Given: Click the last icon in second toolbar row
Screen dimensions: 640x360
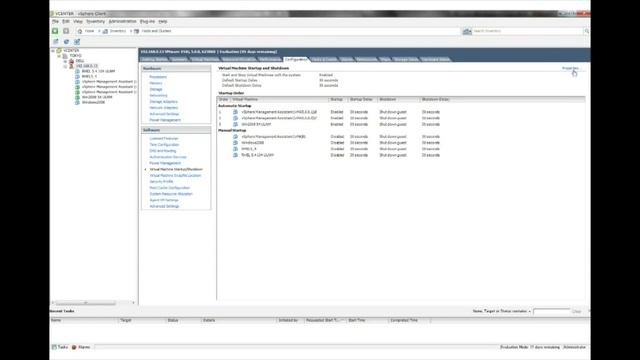Looking at the screenshot, I should click(x=77, y=42).
